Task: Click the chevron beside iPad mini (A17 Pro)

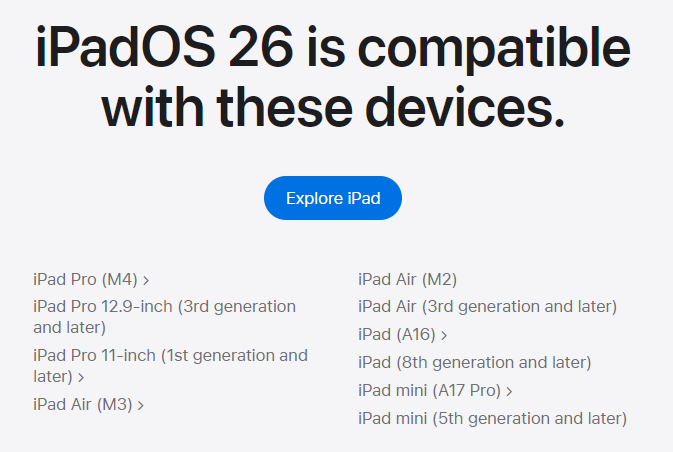Action: [x=509, y=391]
